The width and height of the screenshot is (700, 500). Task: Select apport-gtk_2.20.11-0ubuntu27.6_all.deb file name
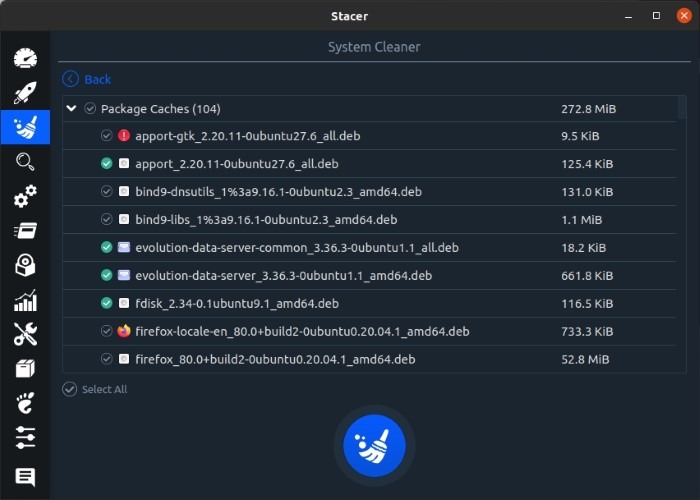(x=248, y=136)
